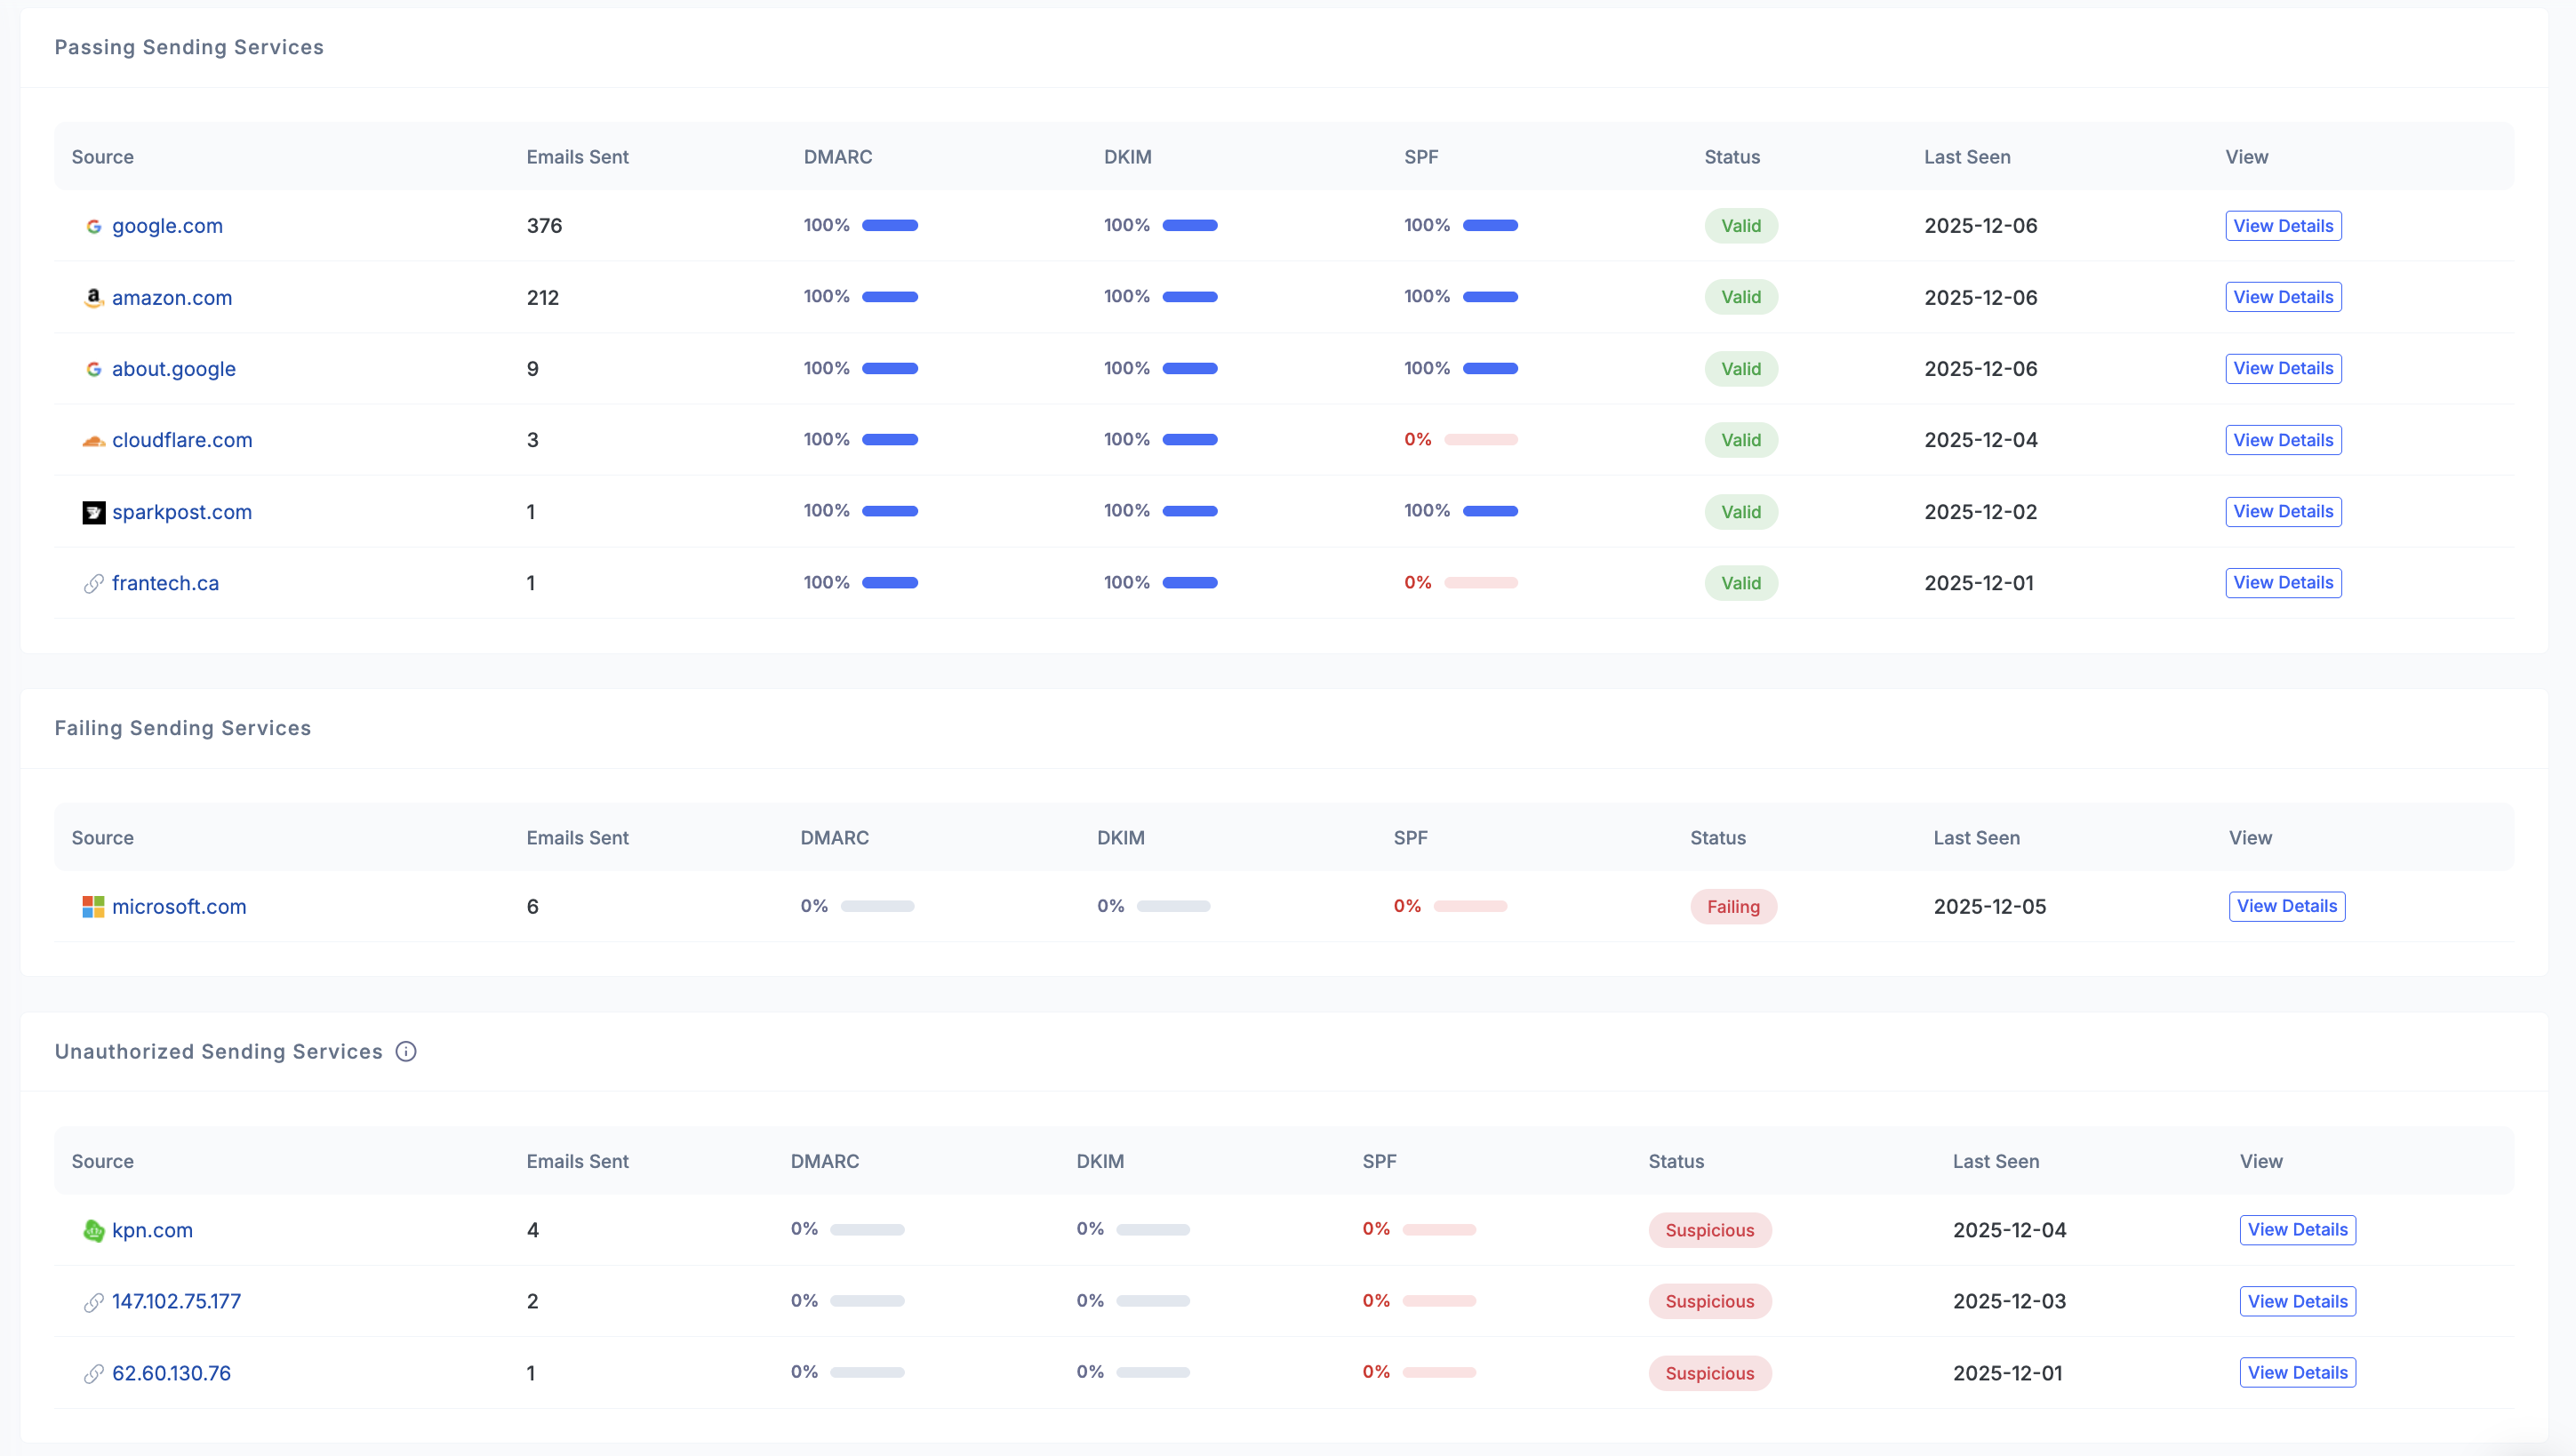Click the DMARC progress bar for amazon.com

tap(889, 297)
